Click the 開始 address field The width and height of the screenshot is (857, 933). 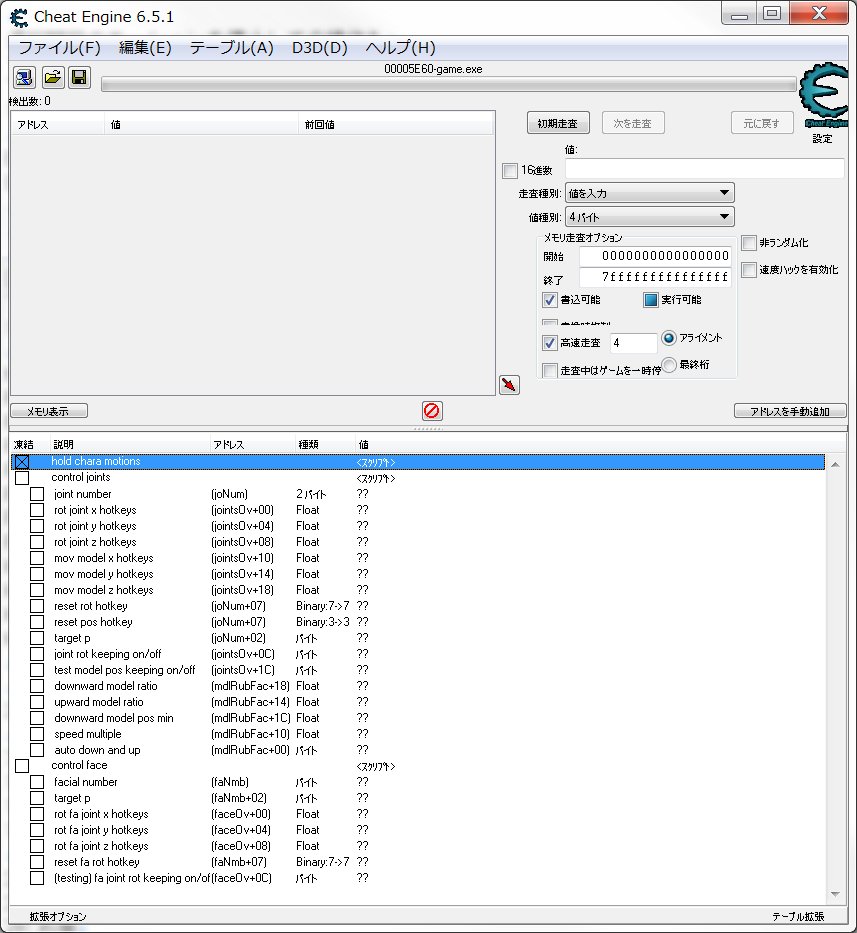[655, 256]
